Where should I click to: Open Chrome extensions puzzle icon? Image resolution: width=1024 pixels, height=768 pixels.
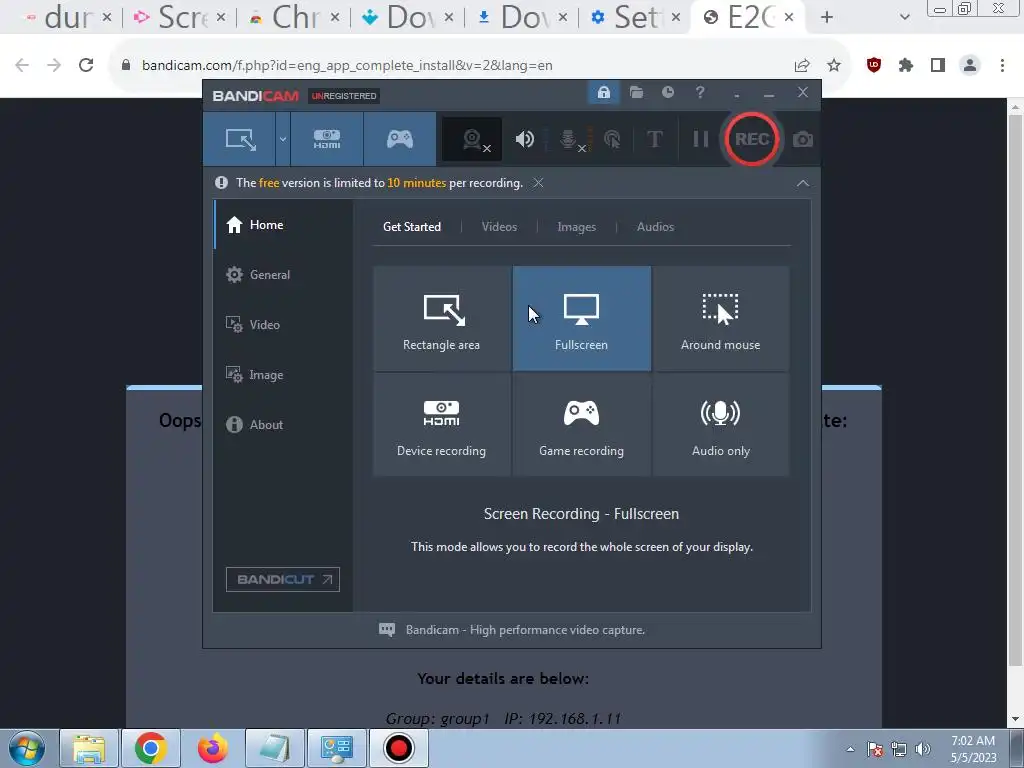pyautogui.click(x=906, y=65)
